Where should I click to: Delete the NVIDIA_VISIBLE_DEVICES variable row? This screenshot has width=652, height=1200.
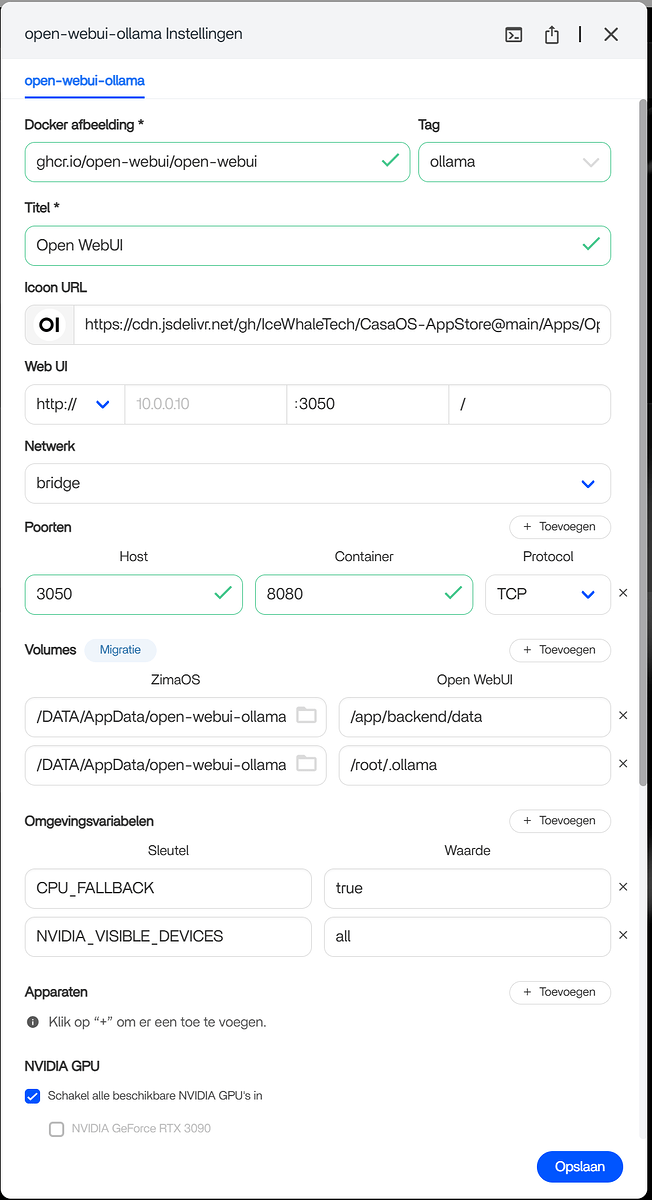click(623, 935)
